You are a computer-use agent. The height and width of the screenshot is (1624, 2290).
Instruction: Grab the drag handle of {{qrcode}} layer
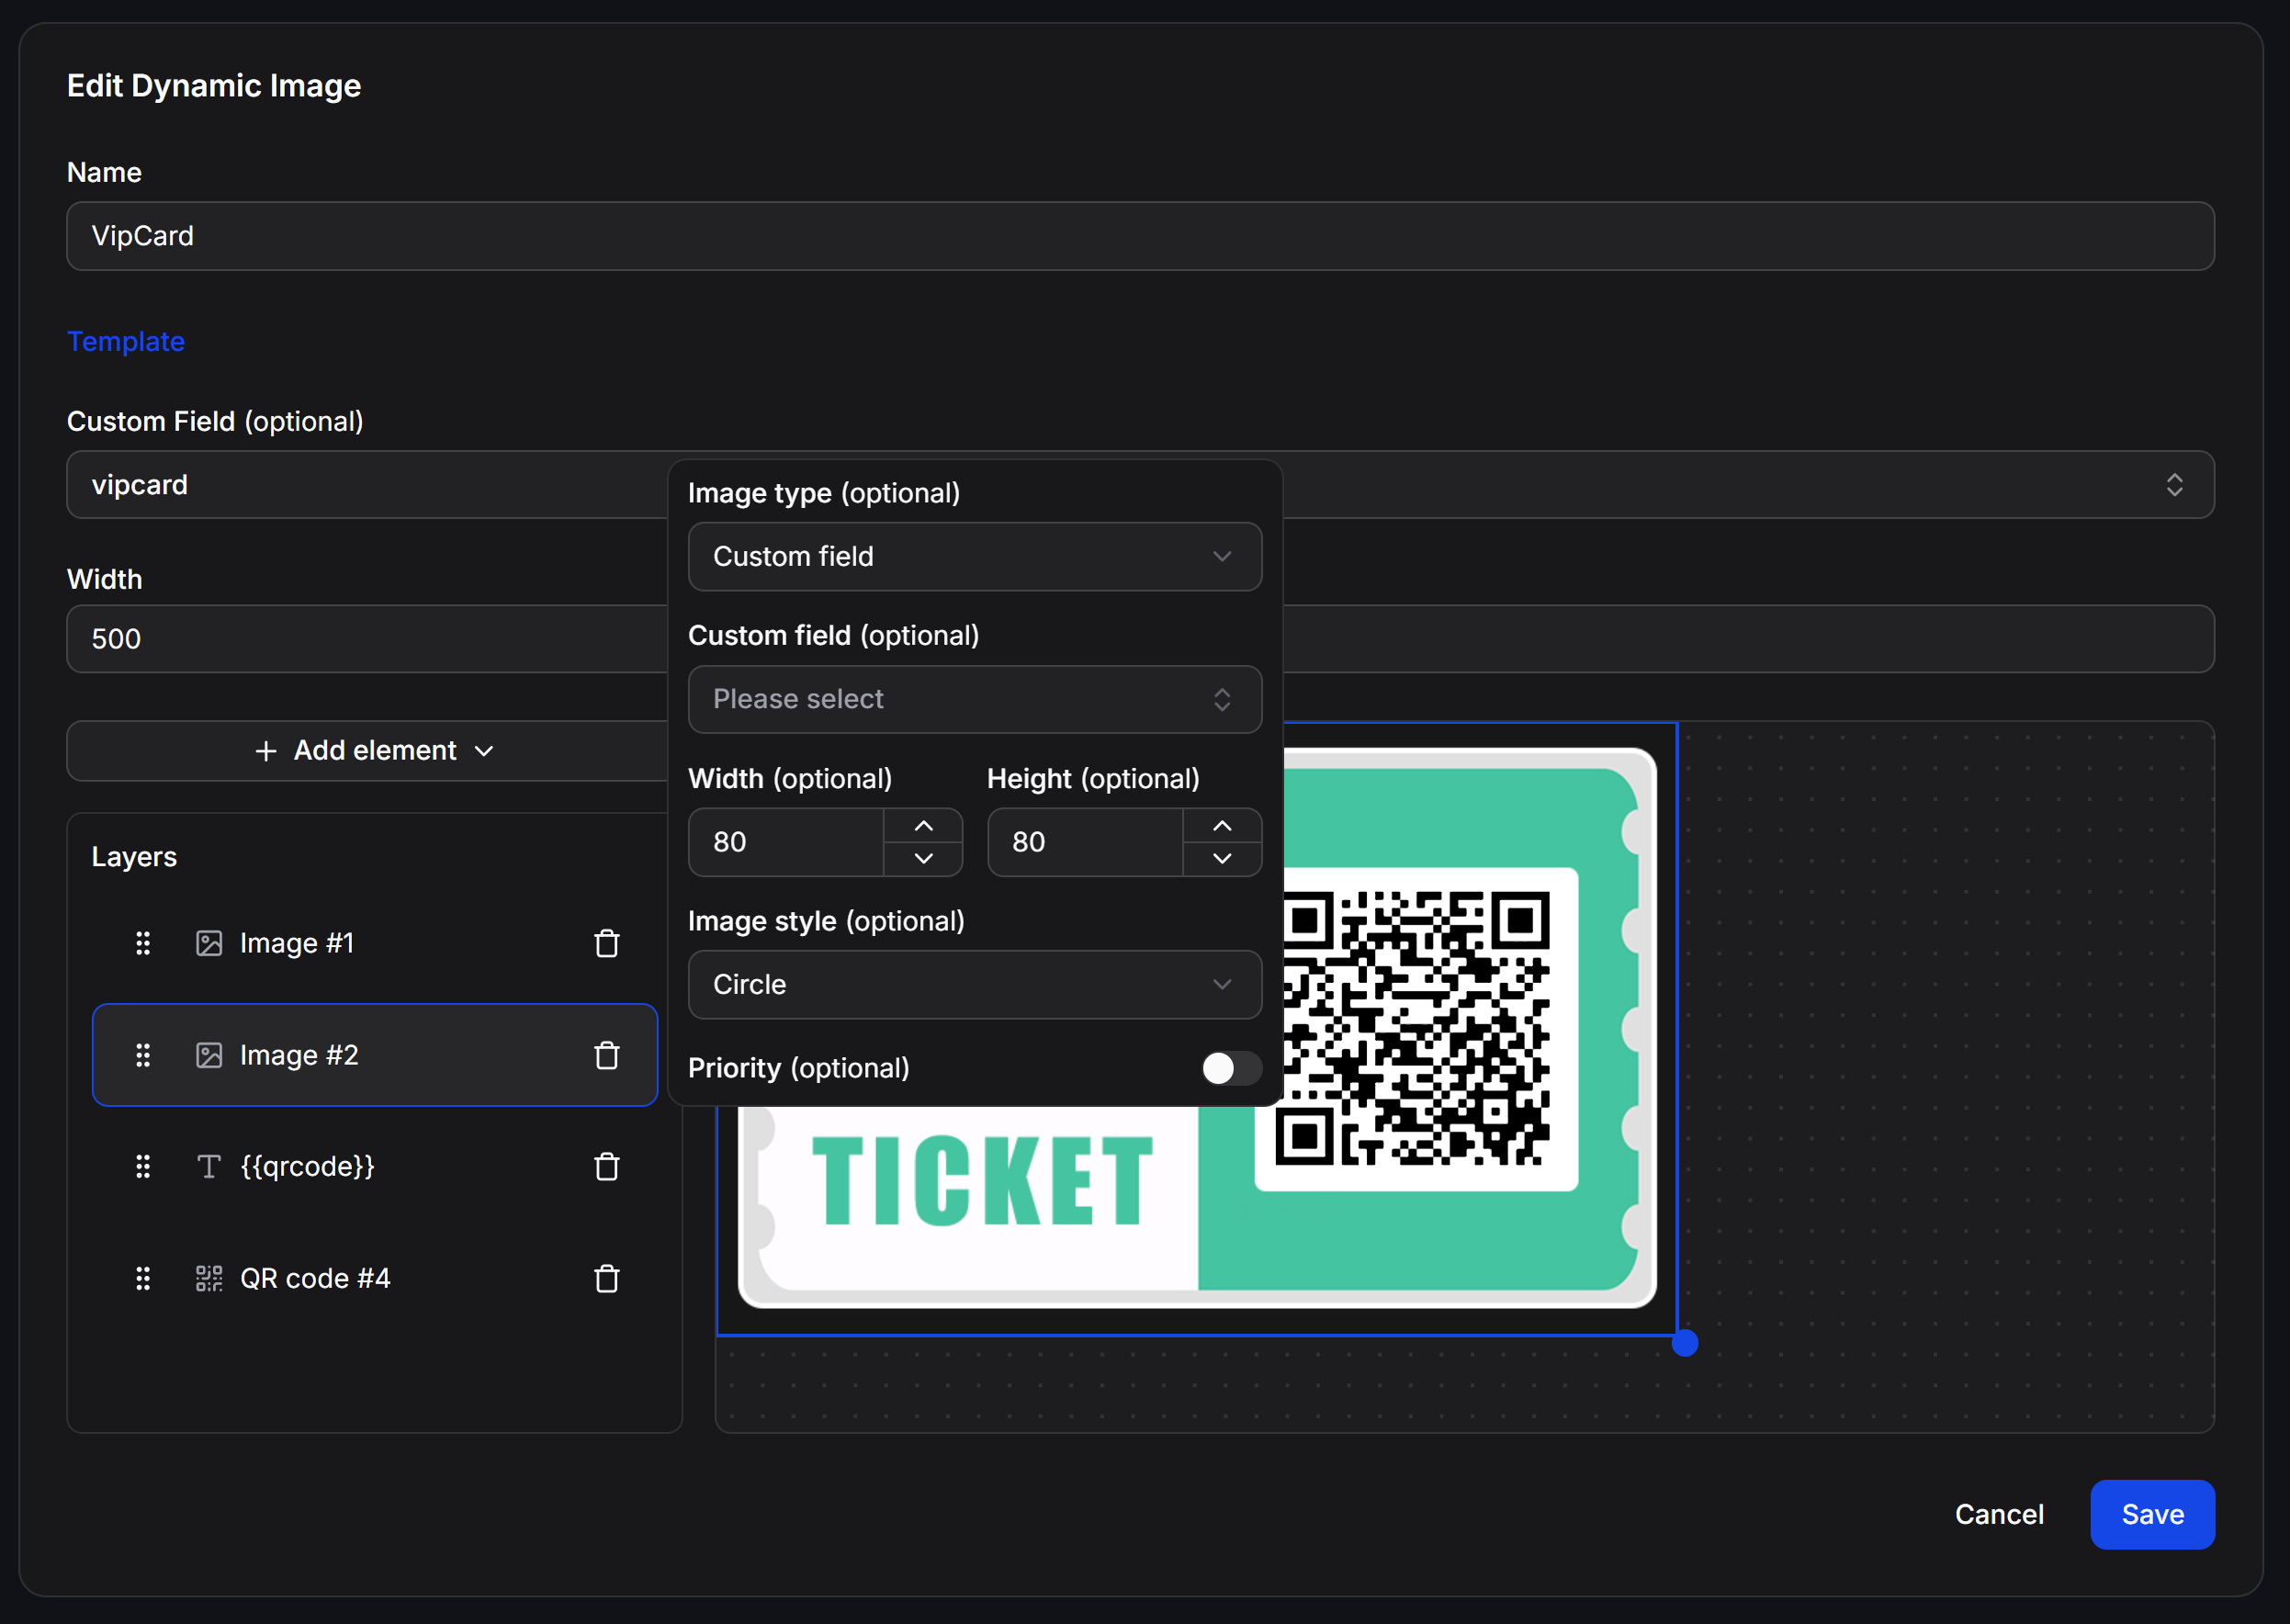tap(143, 1166)
